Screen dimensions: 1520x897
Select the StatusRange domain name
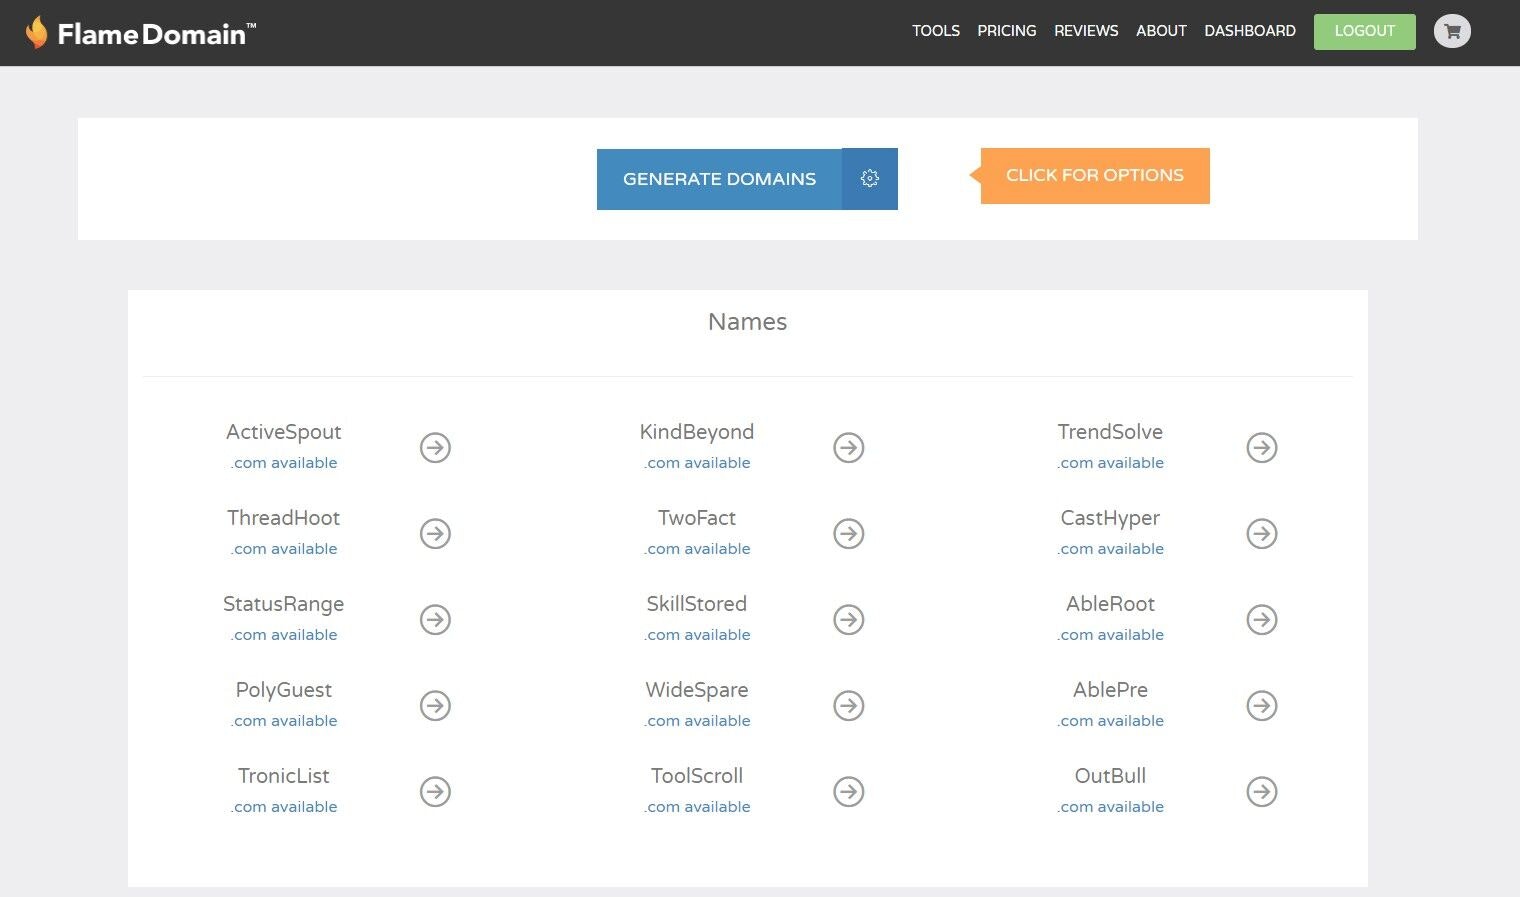coord(284,604)
